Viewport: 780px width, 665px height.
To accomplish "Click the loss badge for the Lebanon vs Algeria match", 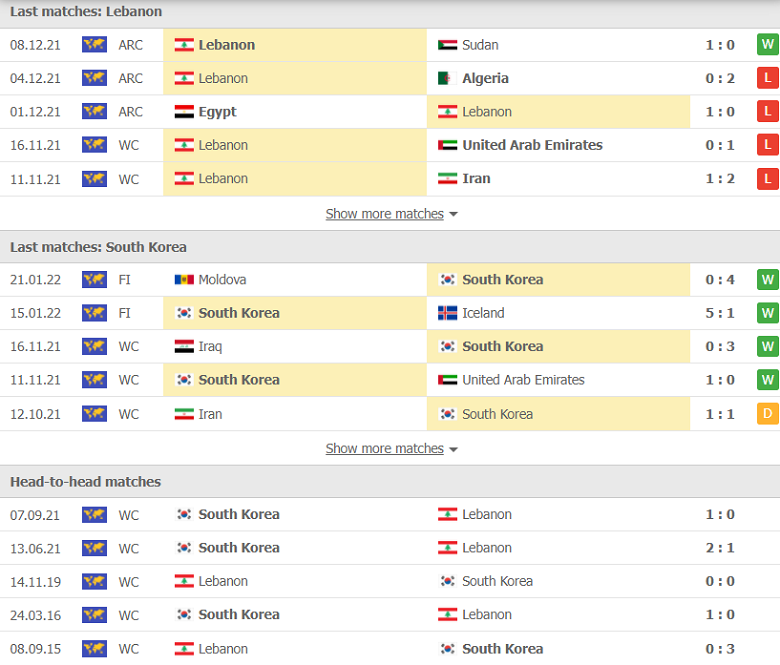I will click(767, 78).
